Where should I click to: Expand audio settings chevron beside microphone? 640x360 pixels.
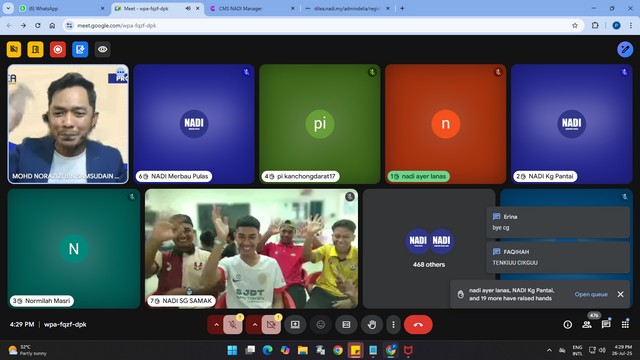click(216, 325)
